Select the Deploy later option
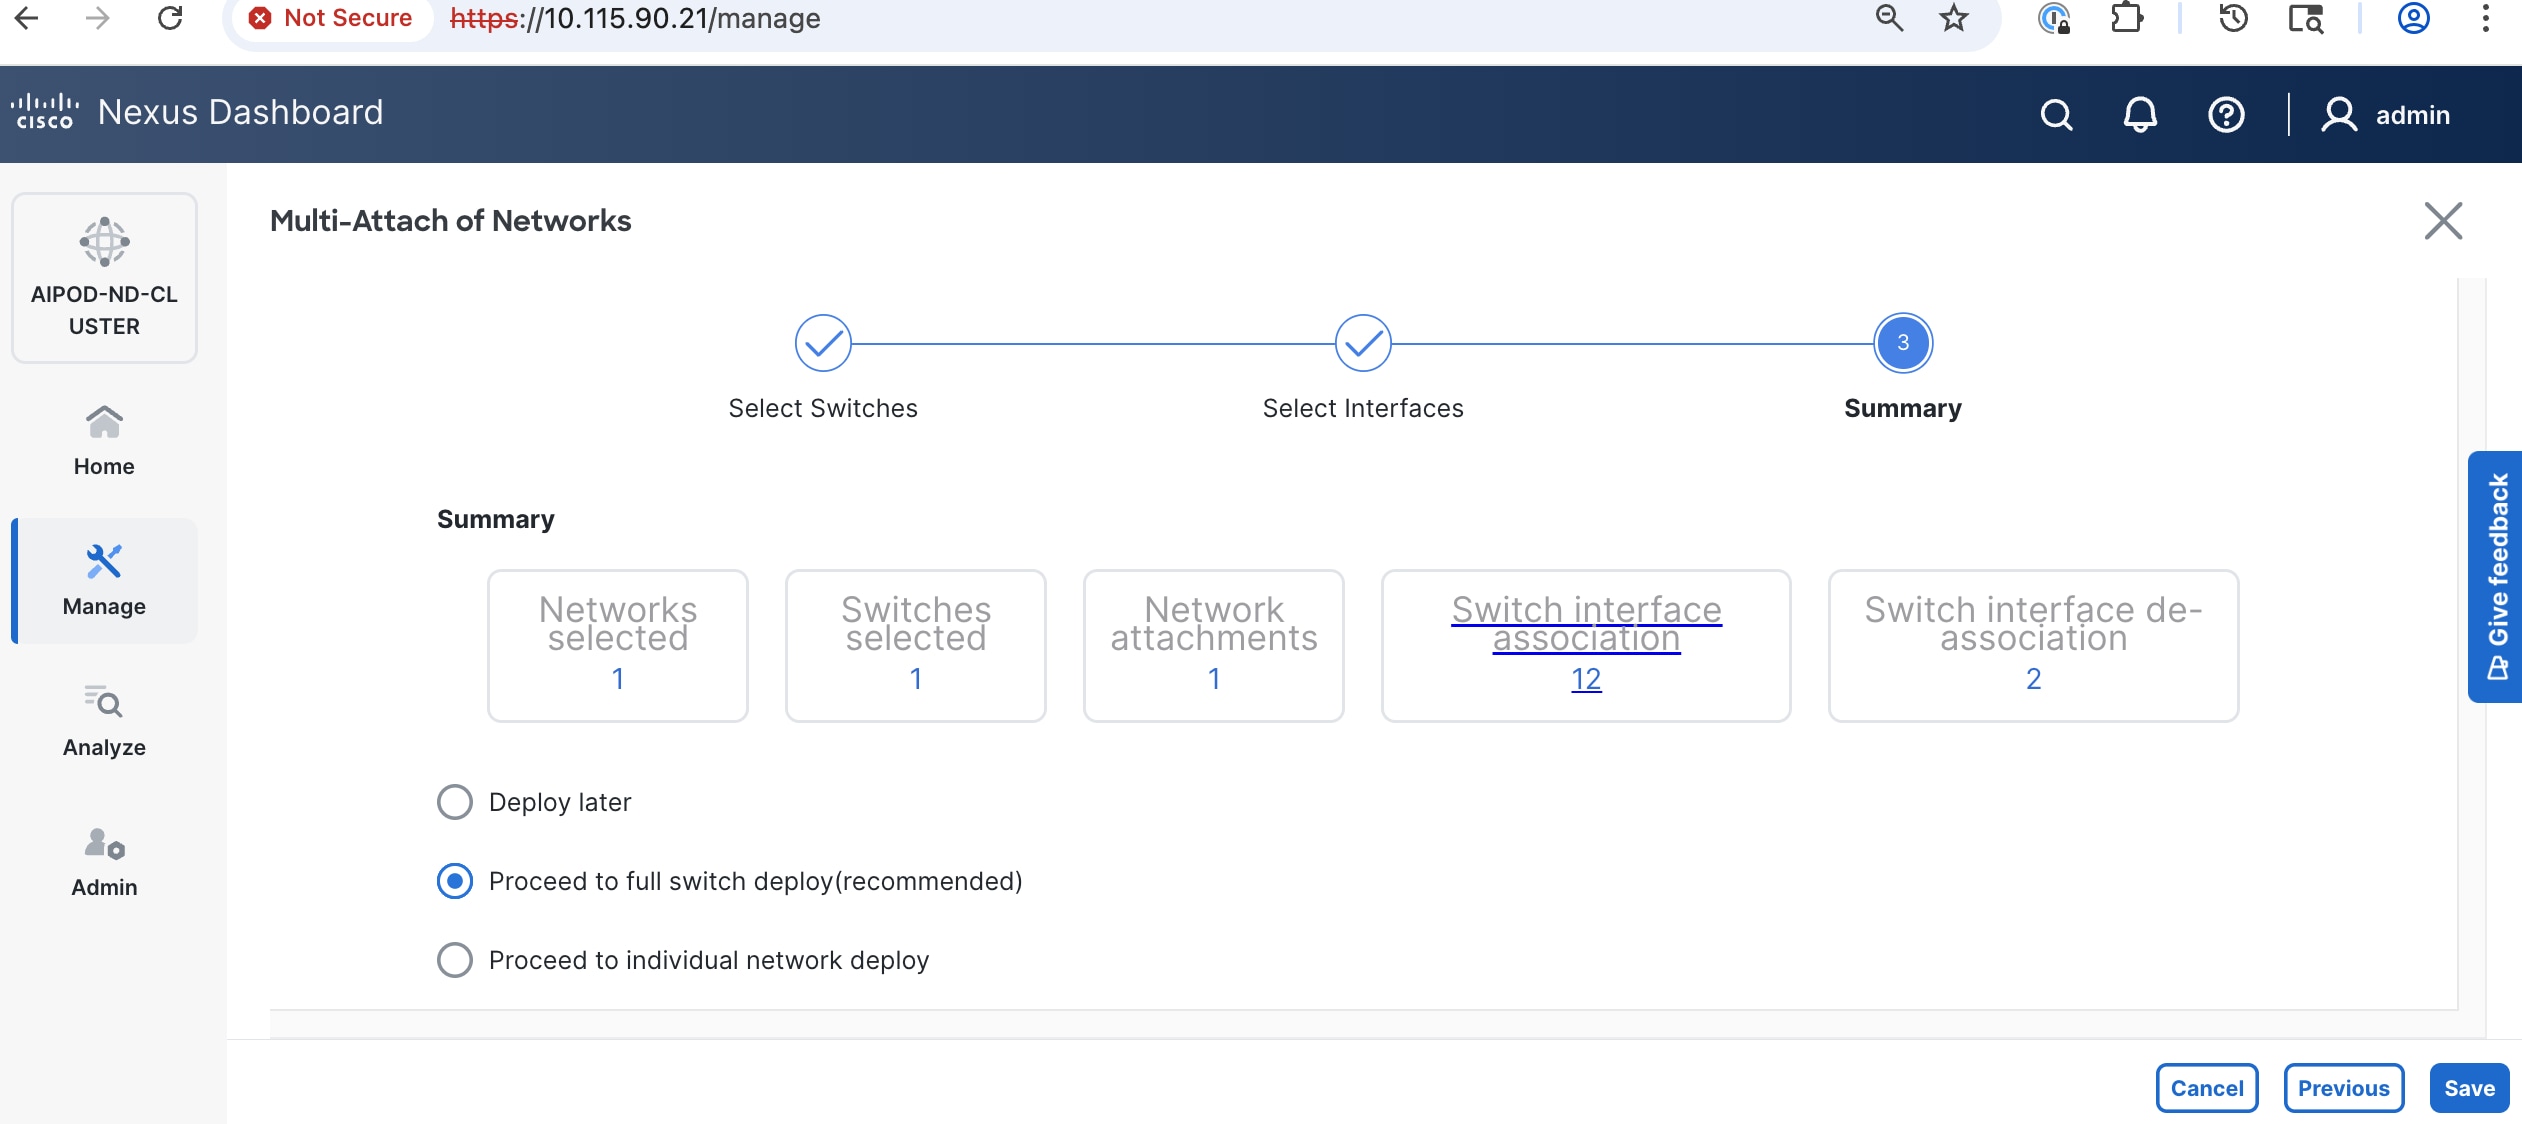Viewport: 2522px width, 1124px height. coord(455,801)
